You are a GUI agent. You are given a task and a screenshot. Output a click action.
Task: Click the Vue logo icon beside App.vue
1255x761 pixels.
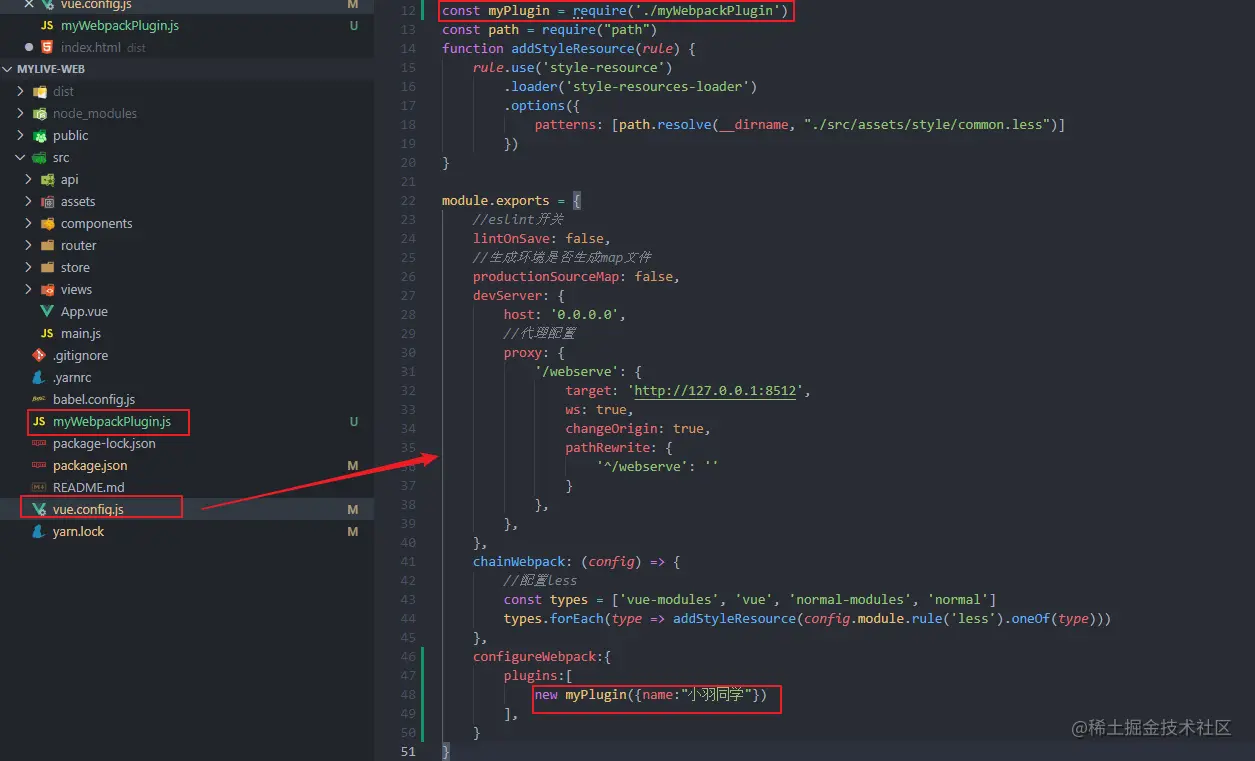point(47,311)
